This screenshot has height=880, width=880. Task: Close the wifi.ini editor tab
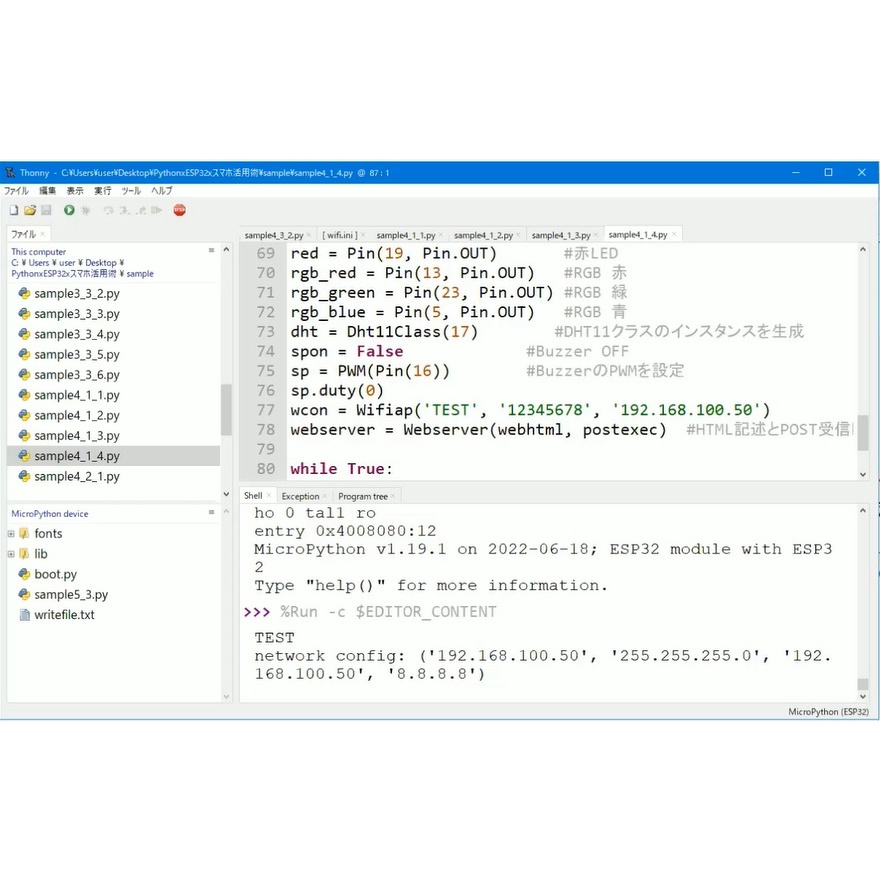363,235
